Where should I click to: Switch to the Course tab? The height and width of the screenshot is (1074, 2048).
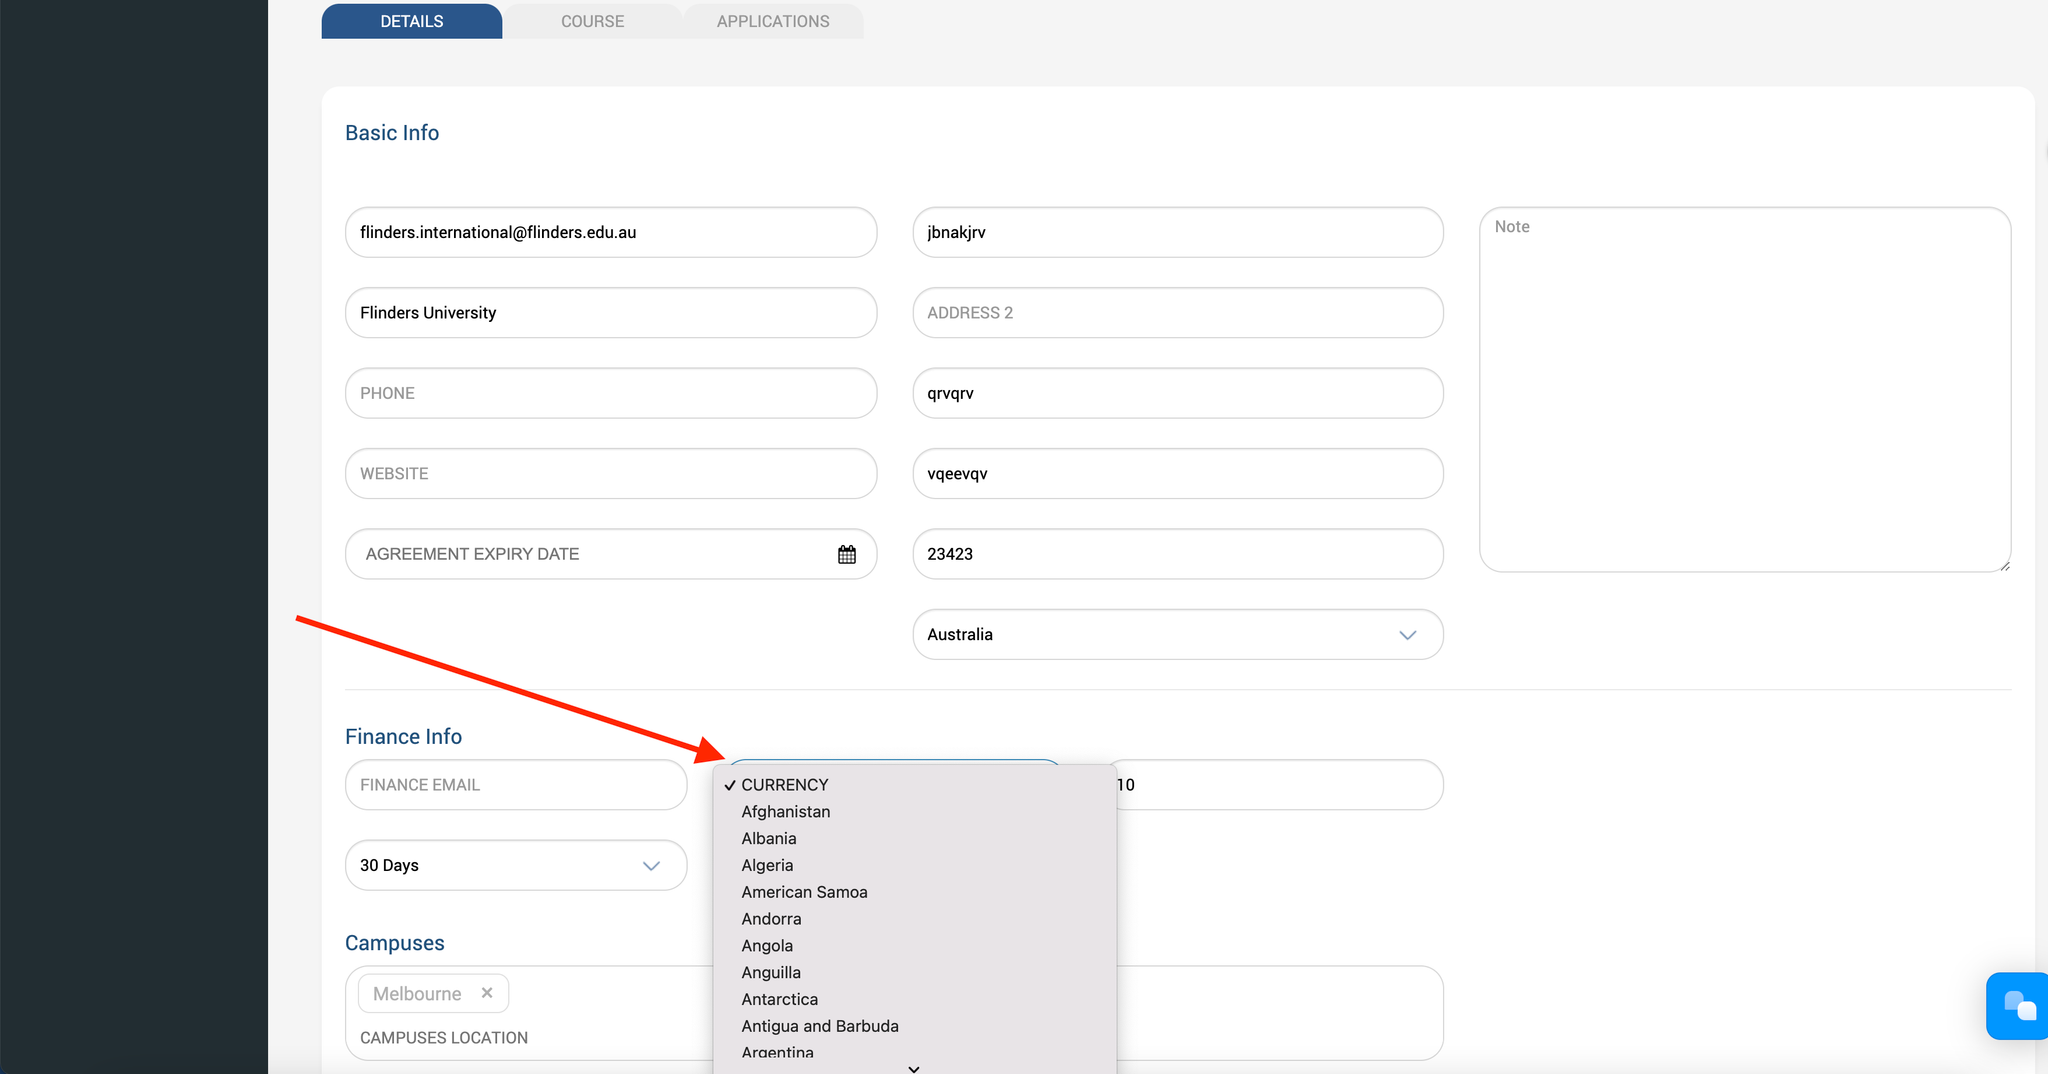pyautogui.click(x=592, y=21)
